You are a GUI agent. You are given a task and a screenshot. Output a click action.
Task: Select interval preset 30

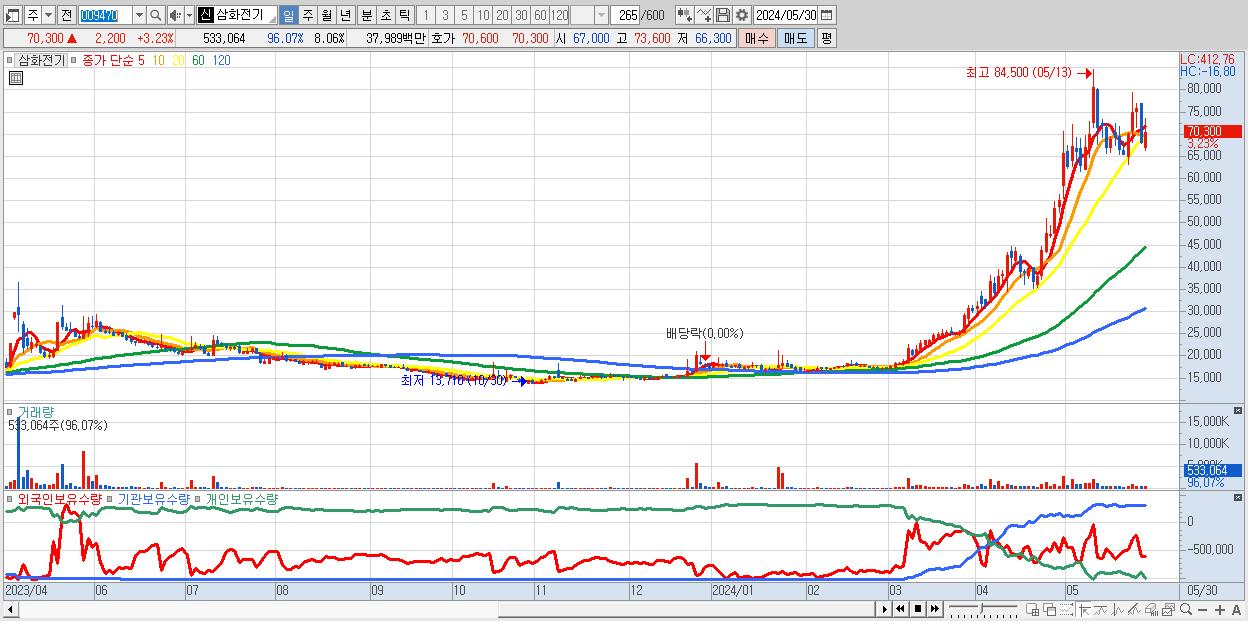tap(521, 15)
